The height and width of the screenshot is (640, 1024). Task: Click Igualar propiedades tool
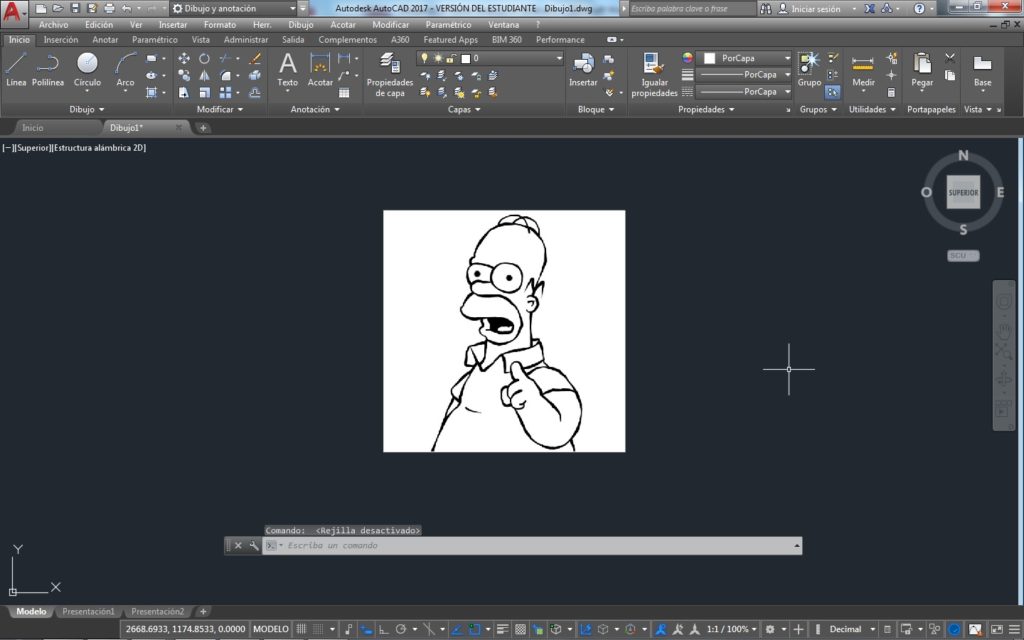click(654, 74)
